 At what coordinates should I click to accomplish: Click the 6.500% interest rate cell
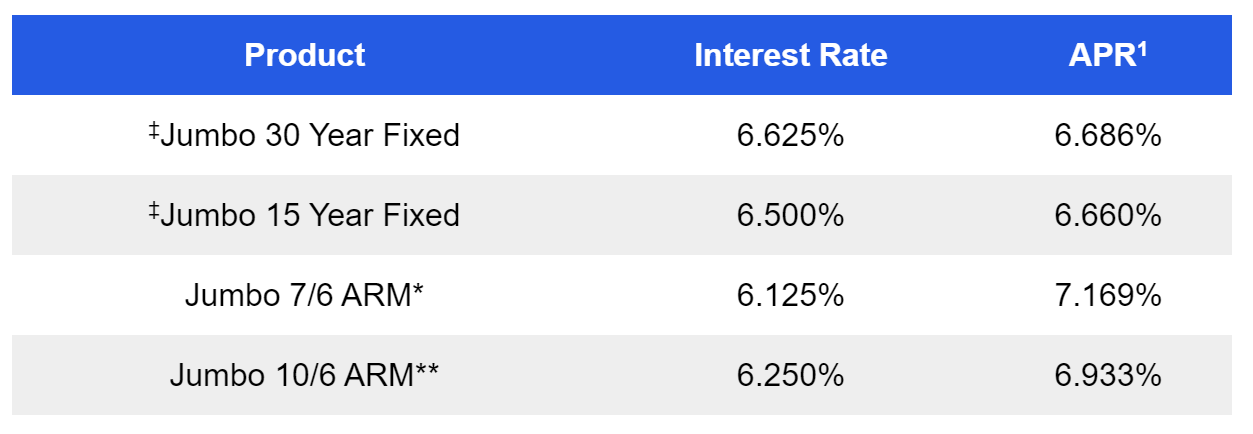click(x=790, y=215)
